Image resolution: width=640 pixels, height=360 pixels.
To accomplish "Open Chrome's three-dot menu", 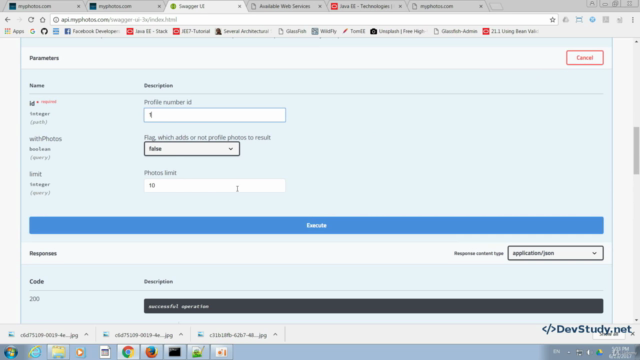I will coord(633,20).
